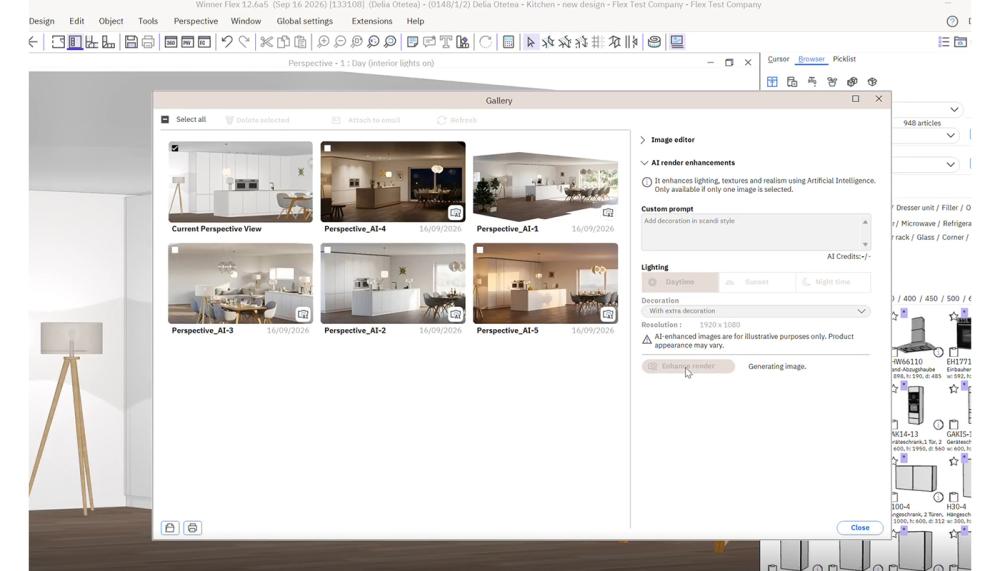1000x571 pixels.
Task: Open the gallery image icon in toolbar
Action: coord(677,42)
